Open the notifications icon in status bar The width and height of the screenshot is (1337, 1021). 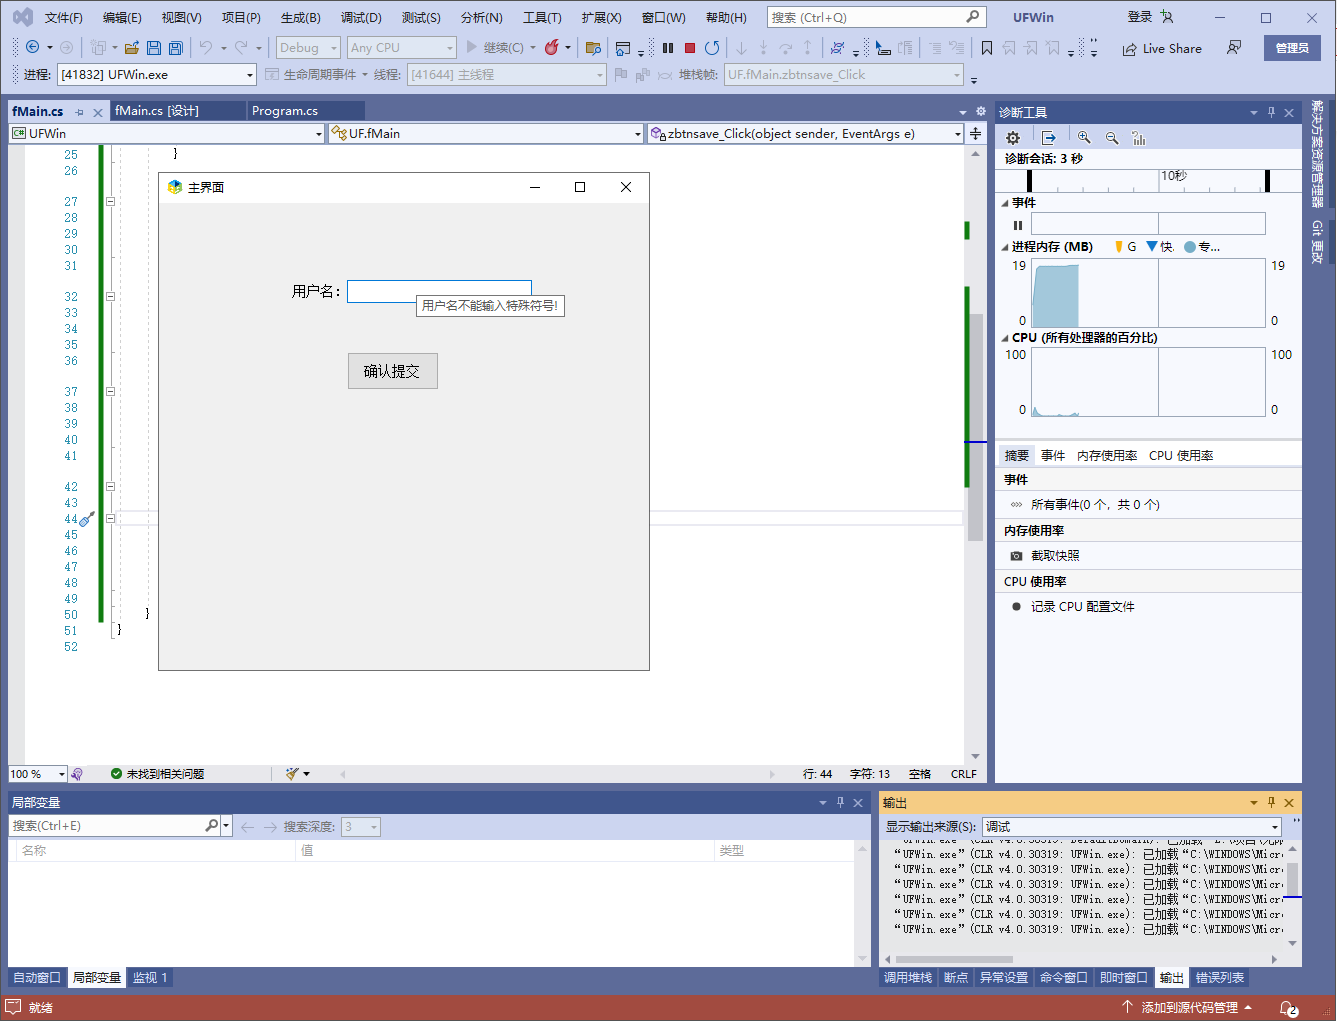[1289, 1007]
